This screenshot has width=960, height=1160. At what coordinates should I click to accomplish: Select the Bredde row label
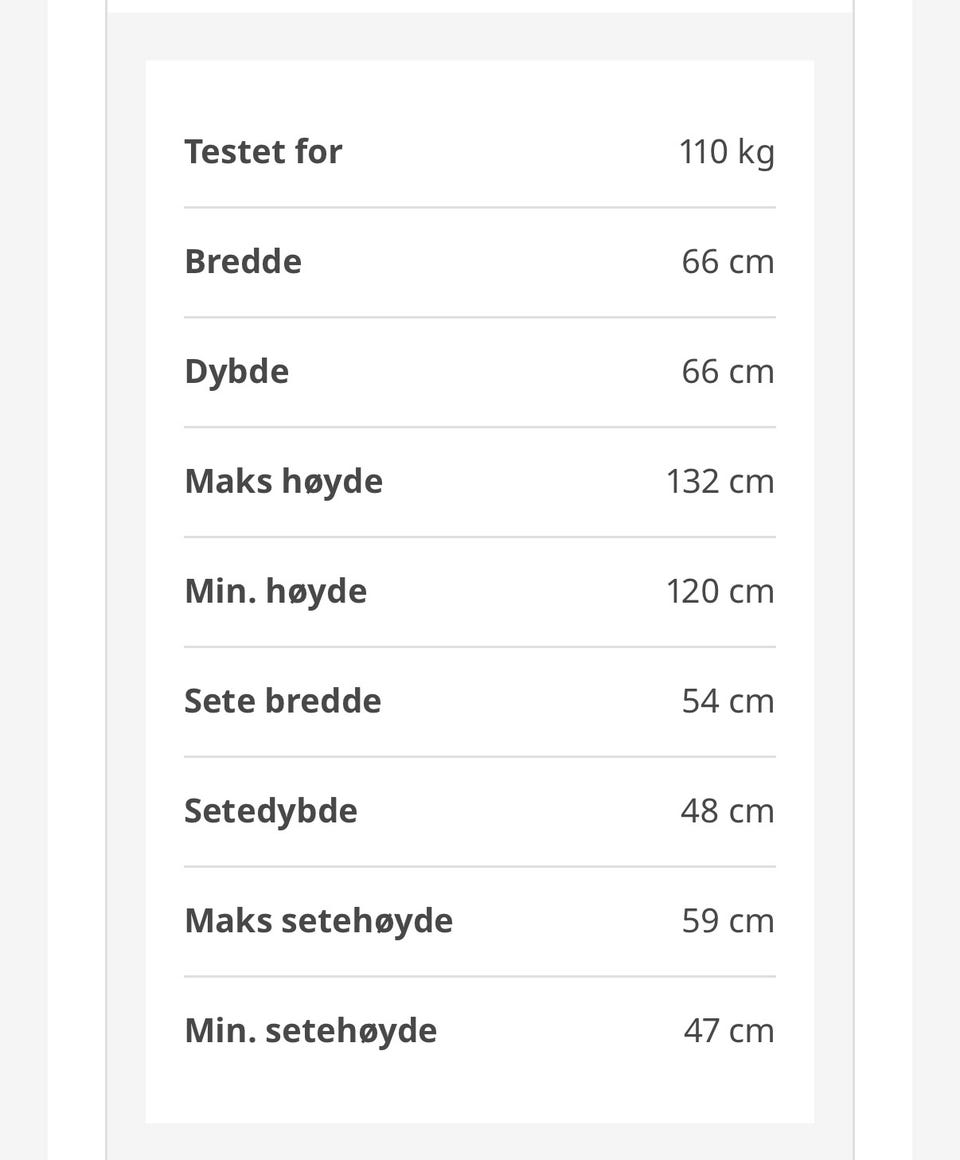tap(243, 261)
